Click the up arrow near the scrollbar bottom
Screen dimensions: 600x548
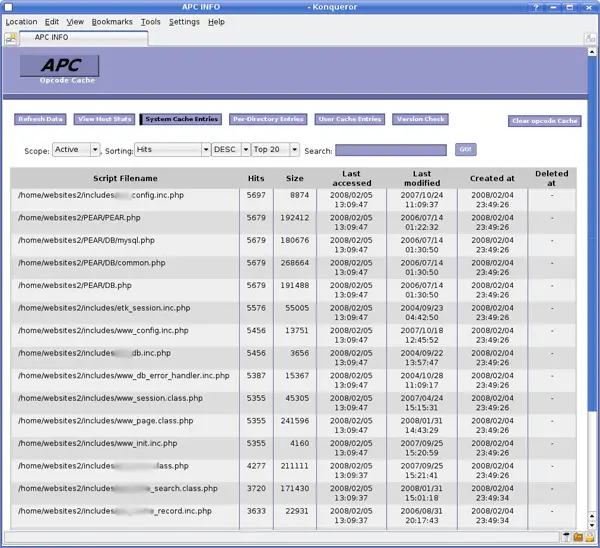pos(592,517)
